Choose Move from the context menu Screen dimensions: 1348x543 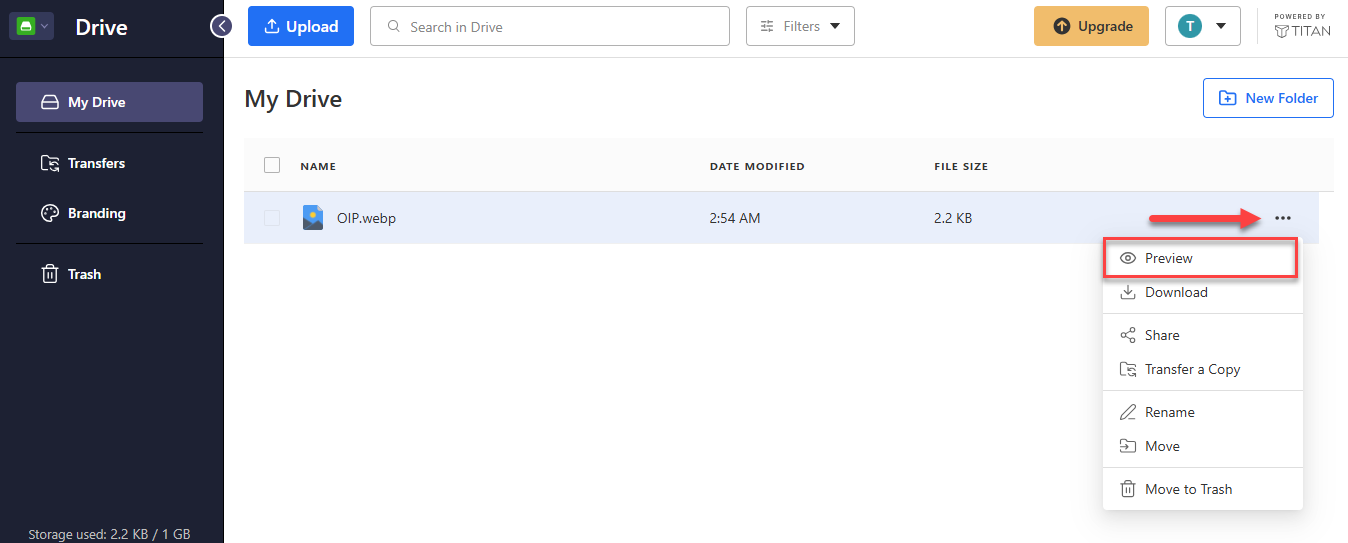click(x=1203, y=446)
